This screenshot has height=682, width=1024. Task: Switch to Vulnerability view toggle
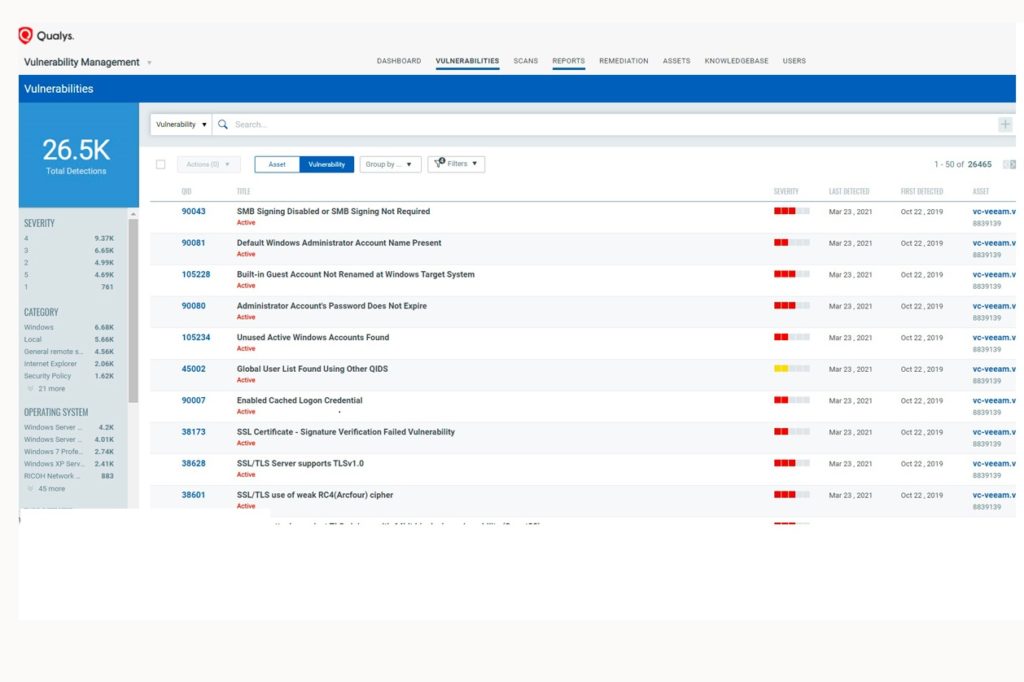[327, 165]
